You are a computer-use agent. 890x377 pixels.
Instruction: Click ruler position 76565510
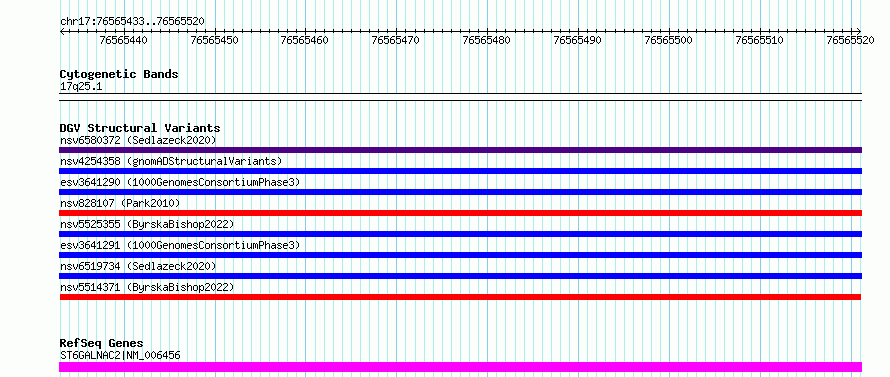point(759,40)
